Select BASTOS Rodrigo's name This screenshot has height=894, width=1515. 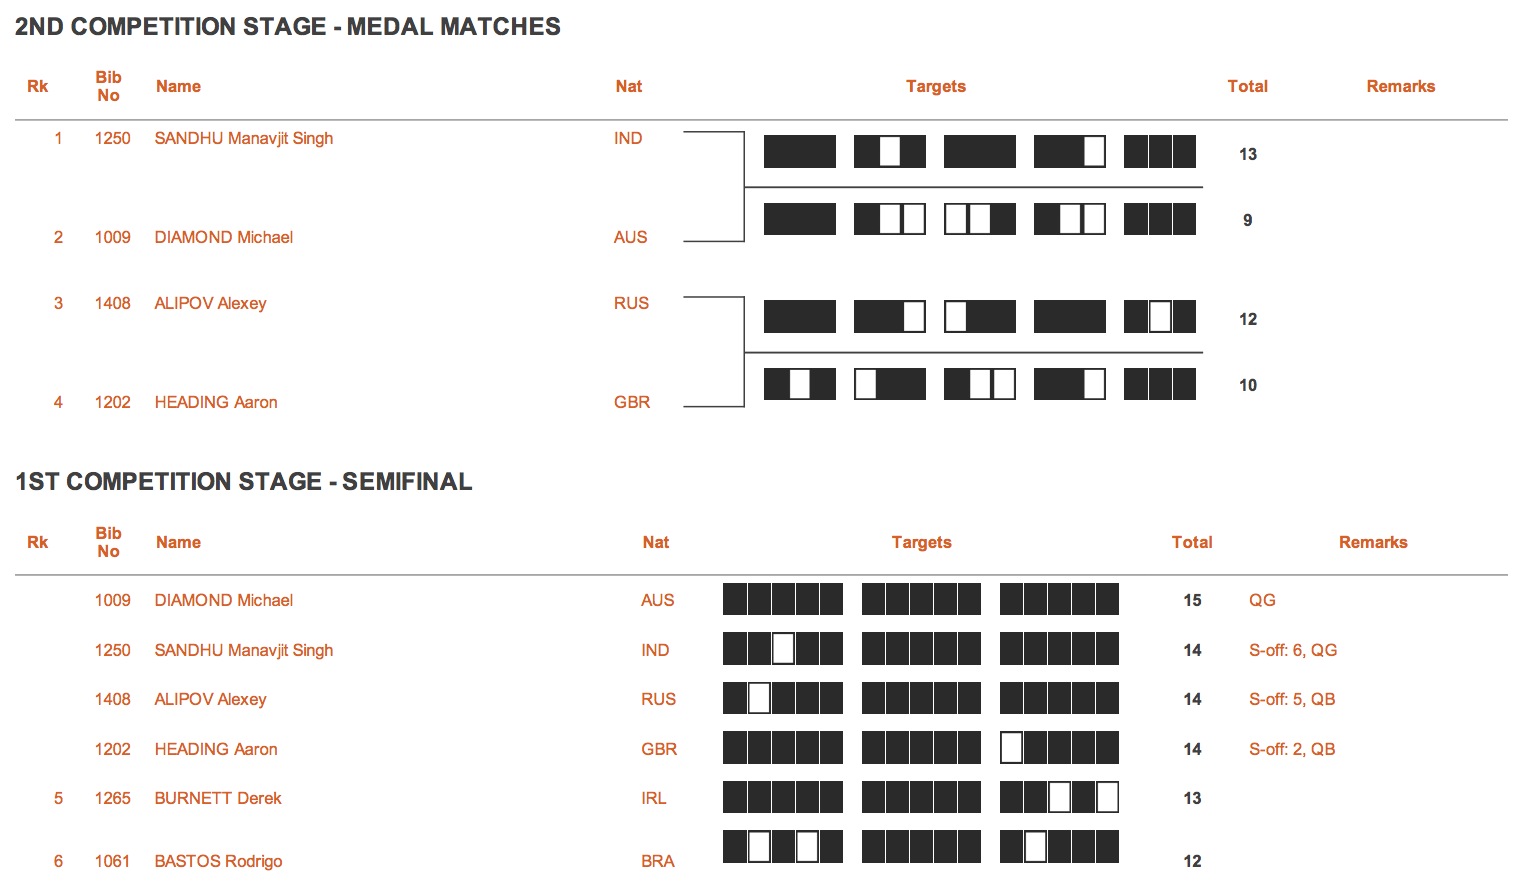[x=218, y=861]
